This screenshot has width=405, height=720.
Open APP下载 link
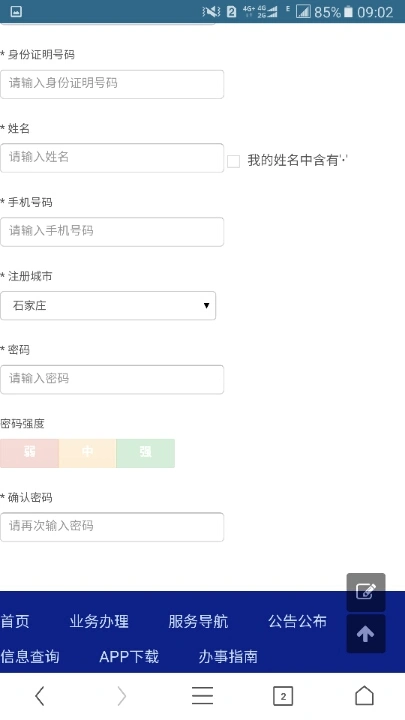click(x=129, y=656)
